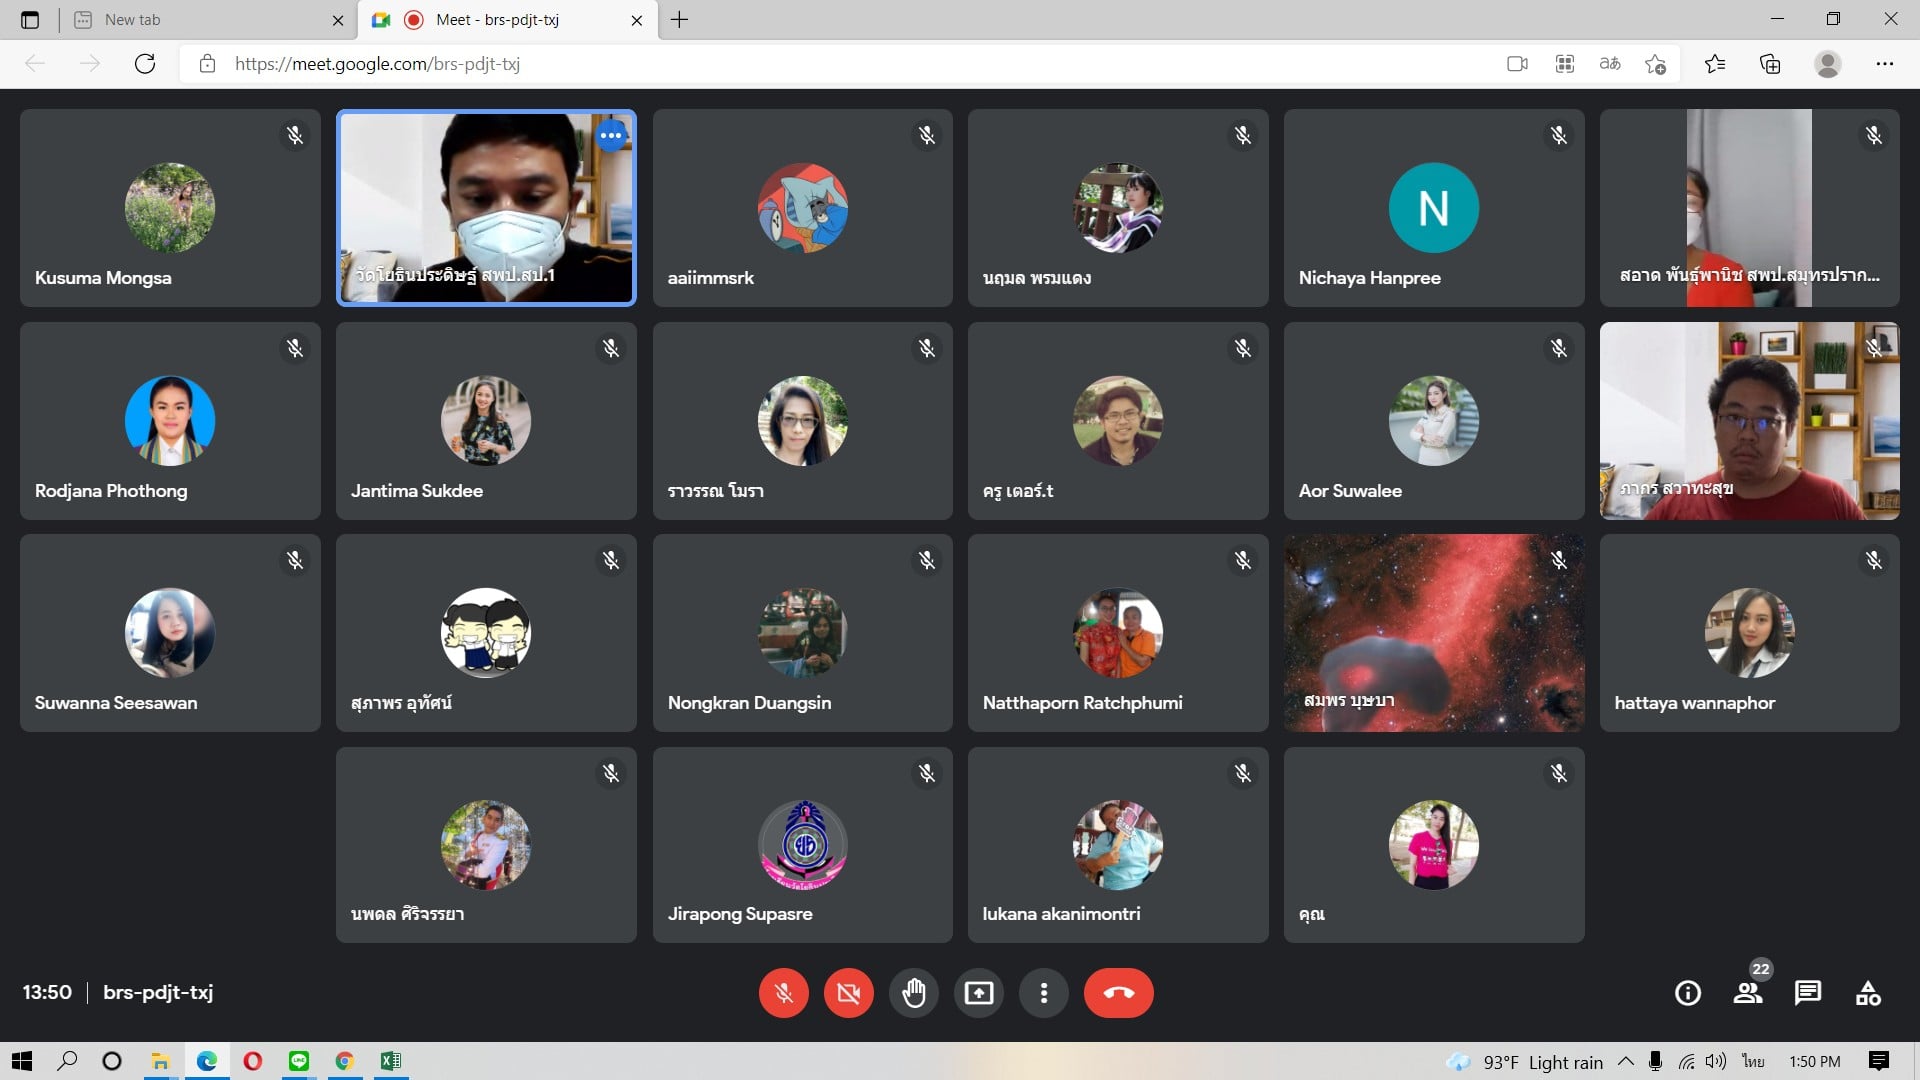Image resolution: width=1920 pixels, height=1080 pixels.
Task: Select Nichaya Hanpree's N avatar
Action: (1434, 208)
